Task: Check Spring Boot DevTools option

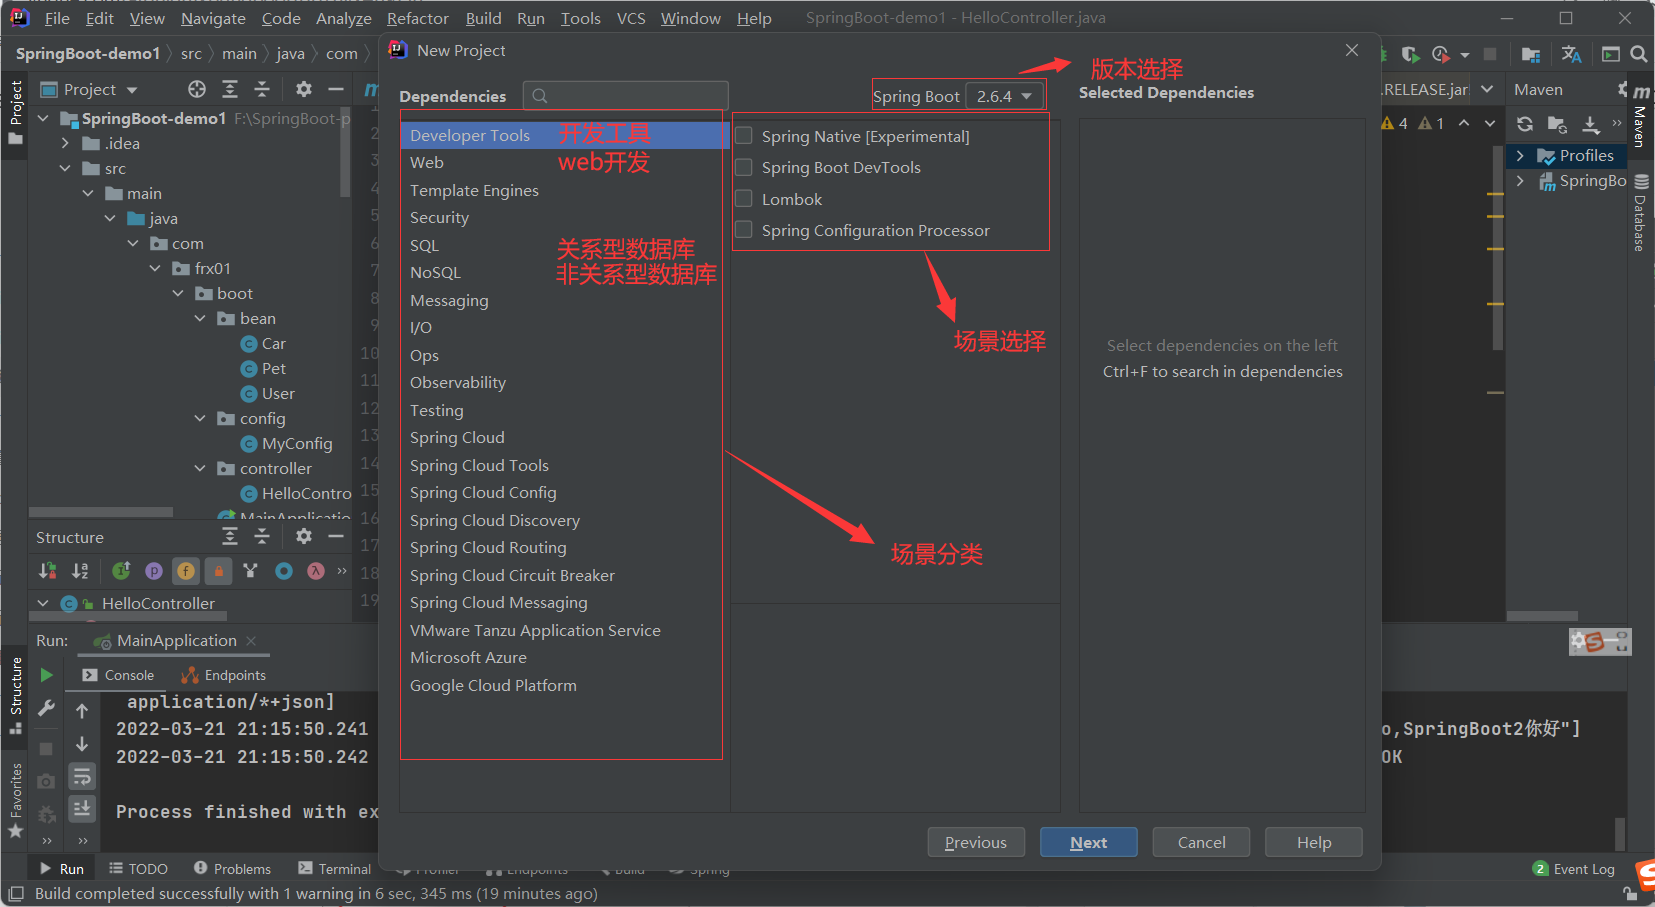Action: click(744, 167)
